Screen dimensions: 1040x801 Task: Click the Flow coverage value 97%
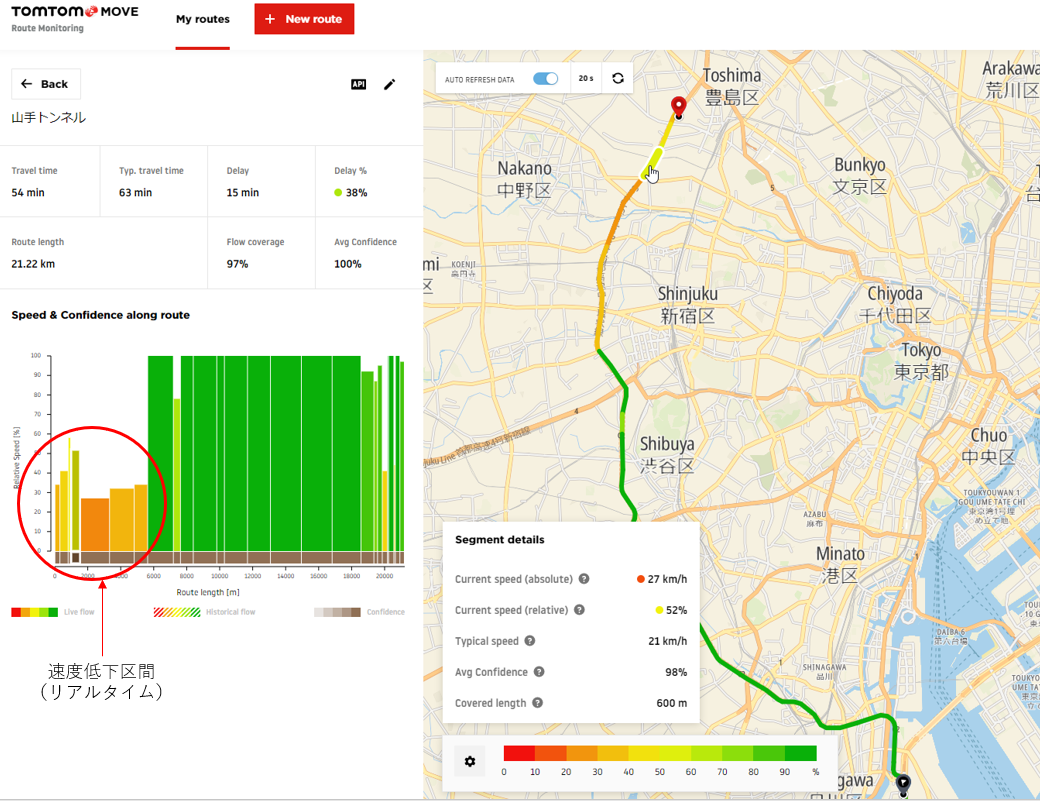tap(237, 264)
